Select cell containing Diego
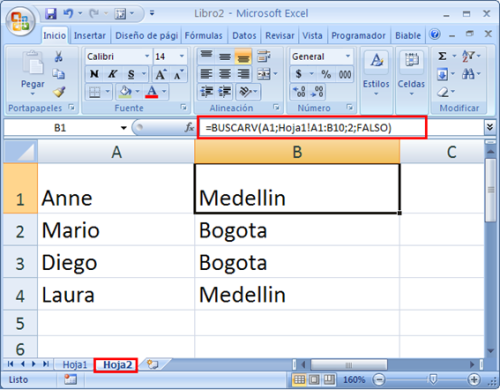The height and width of the screenshot is (390, 500). tap(116, 262)
